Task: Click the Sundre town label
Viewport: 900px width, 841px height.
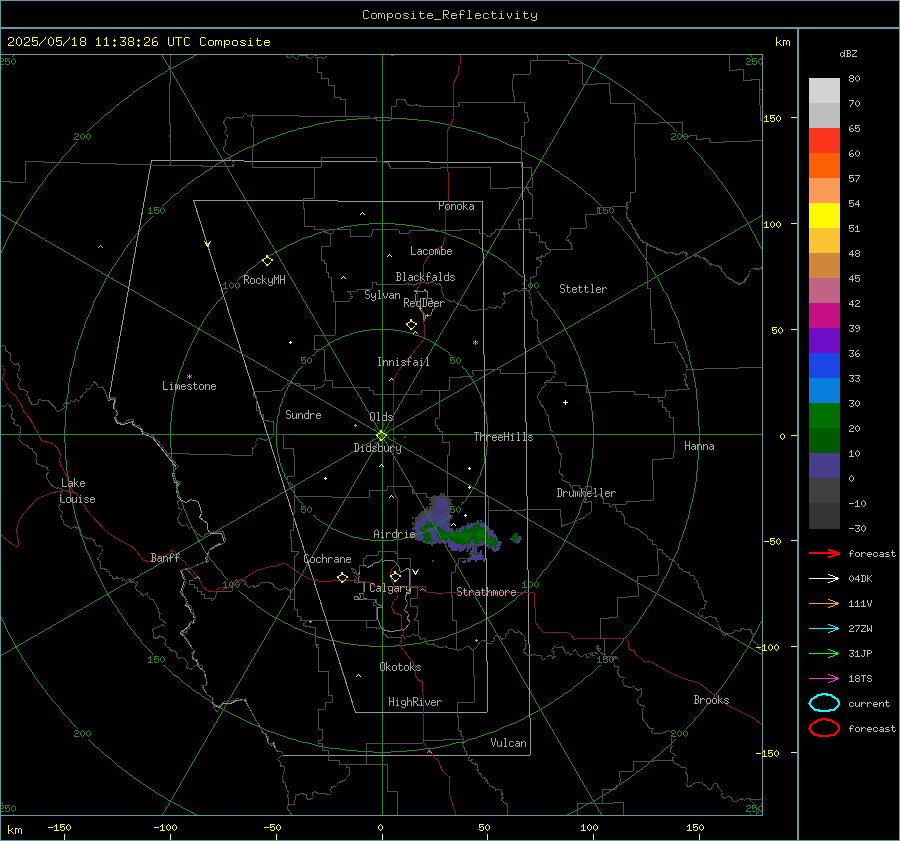Action: [303, 415]
